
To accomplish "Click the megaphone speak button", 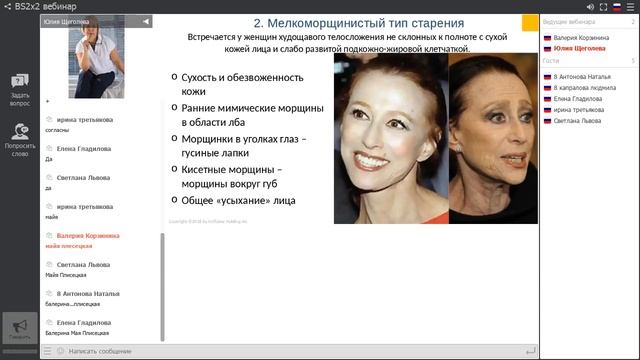I will (x=20, y=328).
